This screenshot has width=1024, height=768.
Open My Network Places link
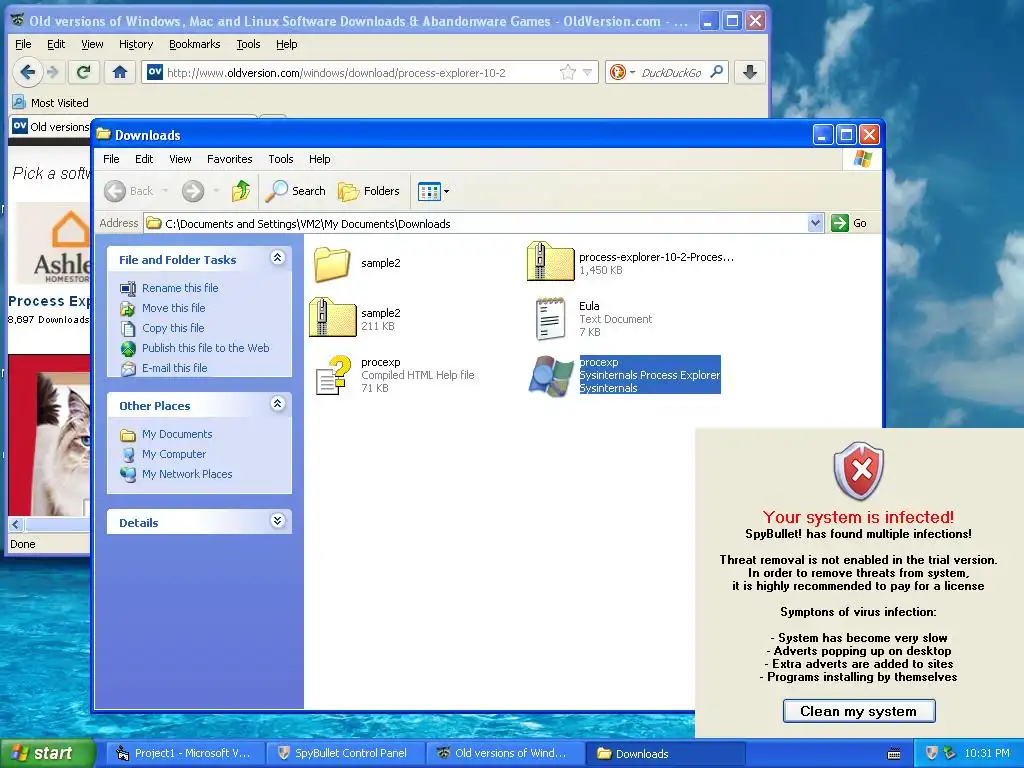click(187, 474)
